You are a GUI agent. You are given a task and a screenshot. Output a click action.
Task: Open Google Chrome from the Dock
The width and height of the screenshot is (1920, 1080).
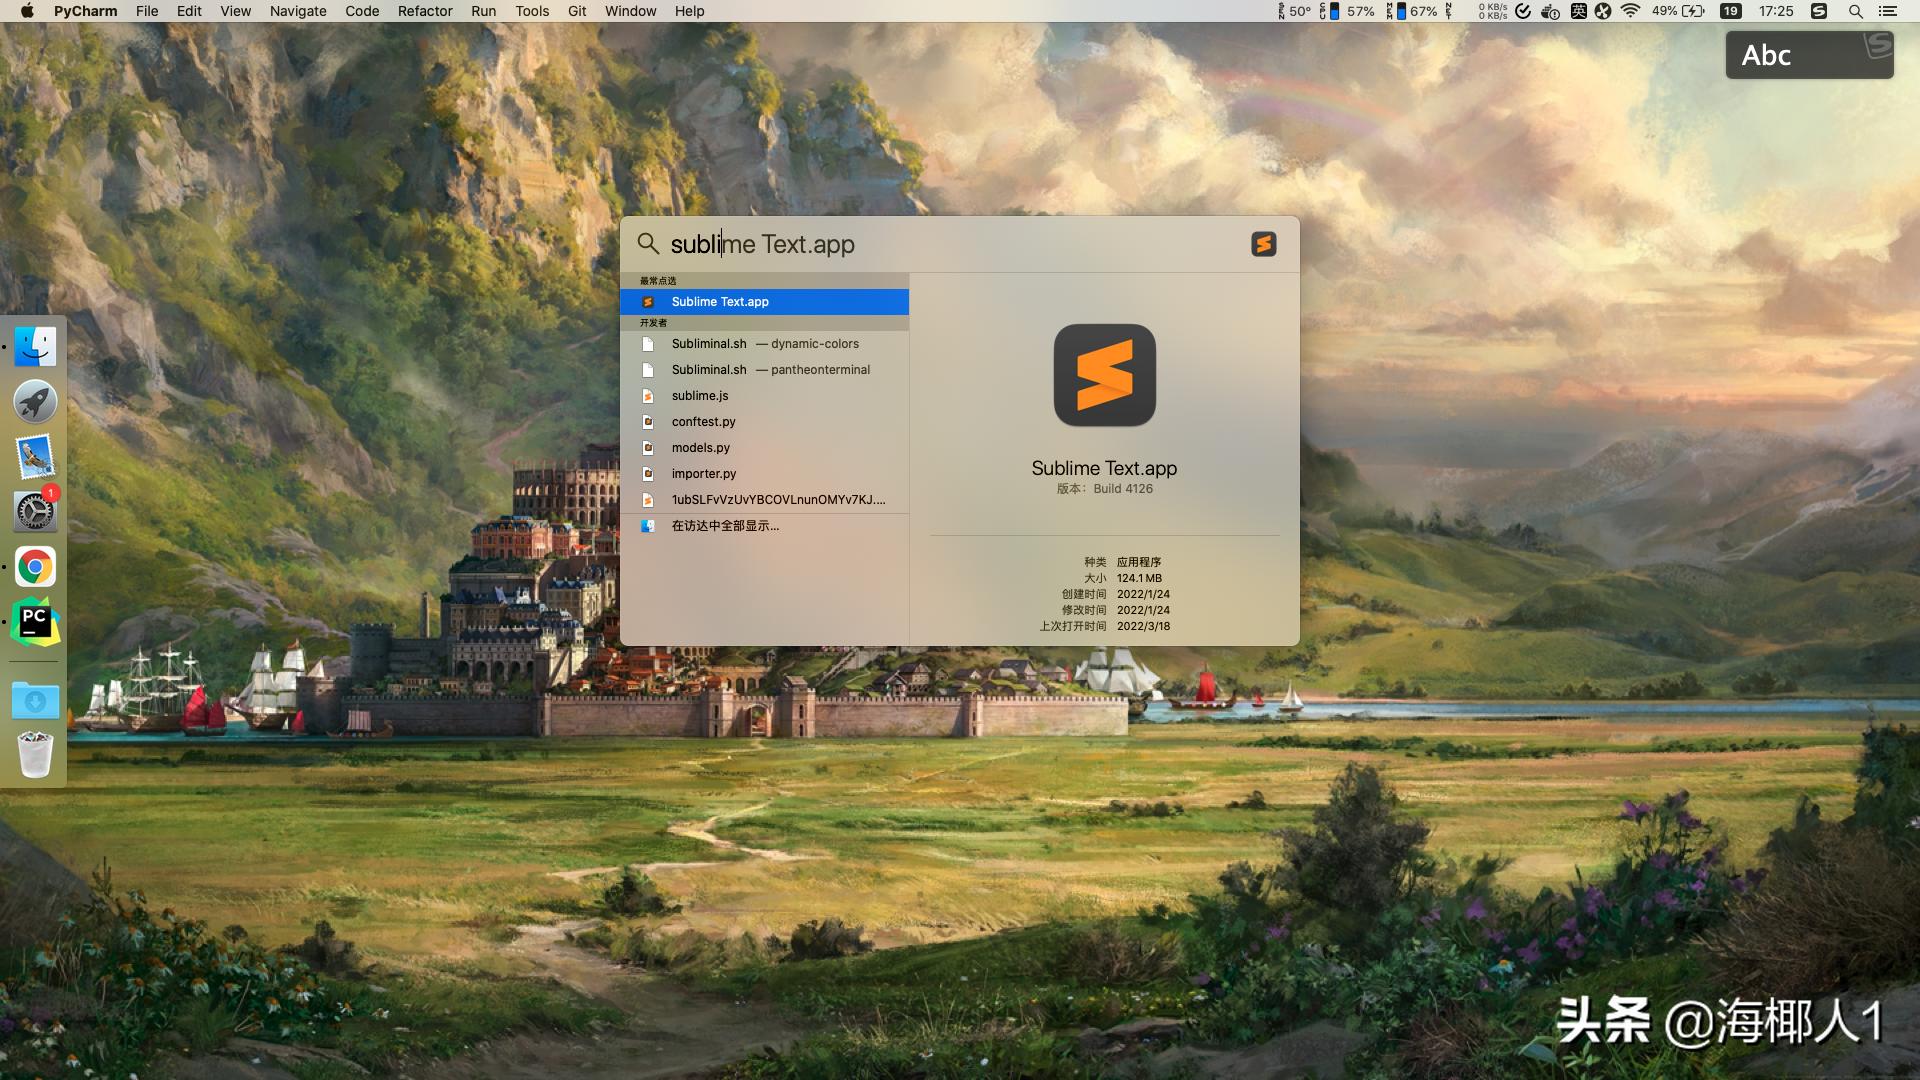point(35,566)
